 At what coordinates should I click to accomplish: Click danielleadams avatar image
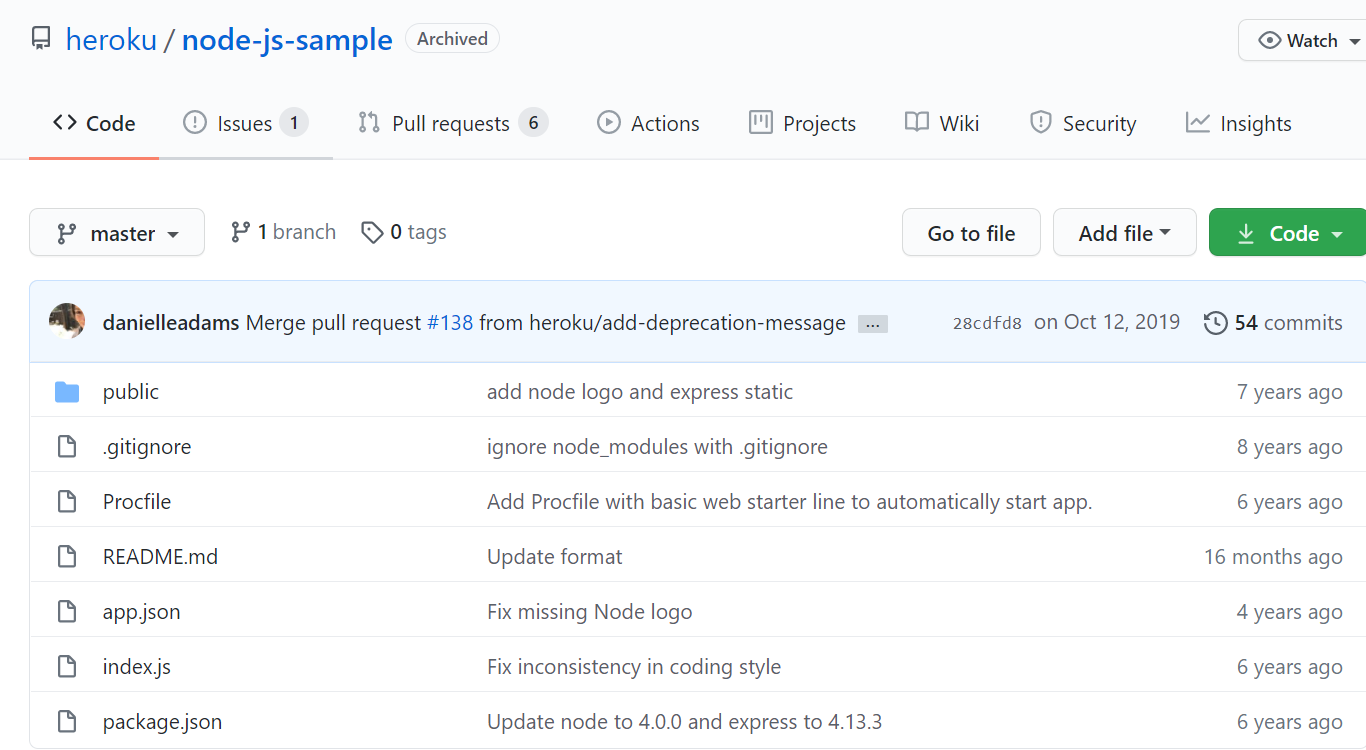pos(67,322)
